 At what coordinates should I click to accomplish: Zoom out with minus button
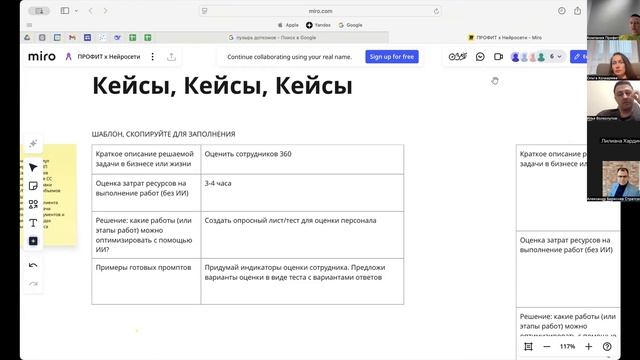point(547,347)
